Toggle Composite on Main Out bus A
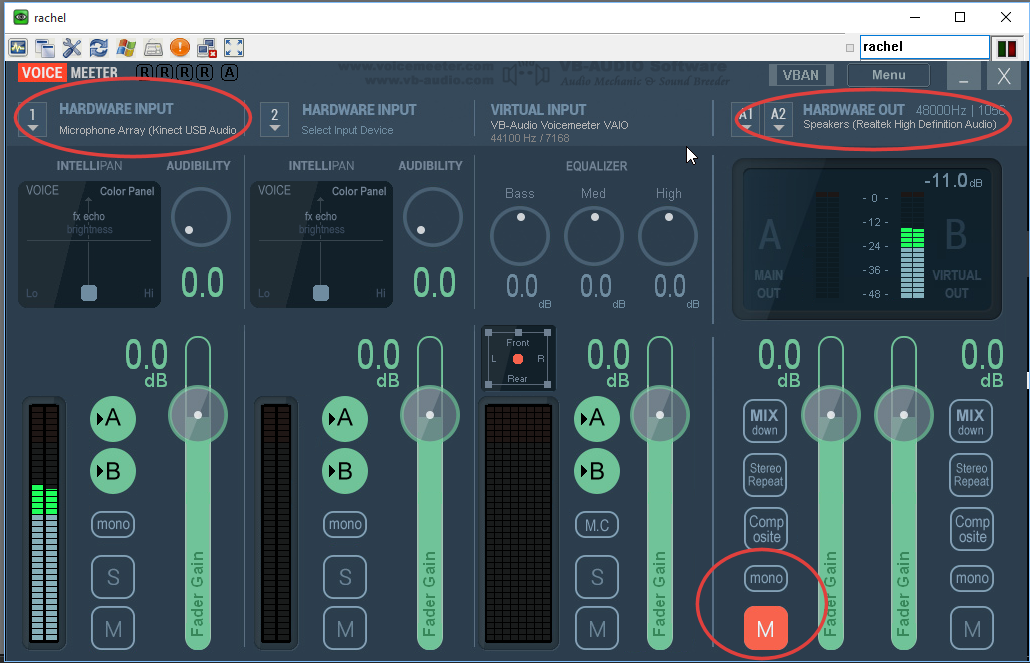This screenshot has height=663, width=1030. click(766, 529)
